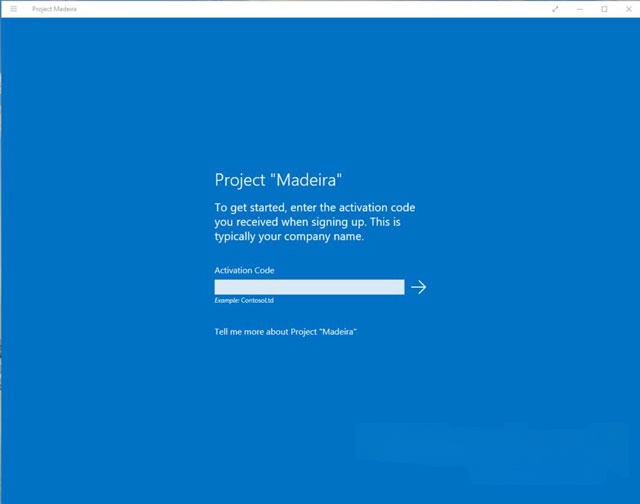Click the Activation Code input field
Screen dimensions: 640x504
(x=309, y=287)
